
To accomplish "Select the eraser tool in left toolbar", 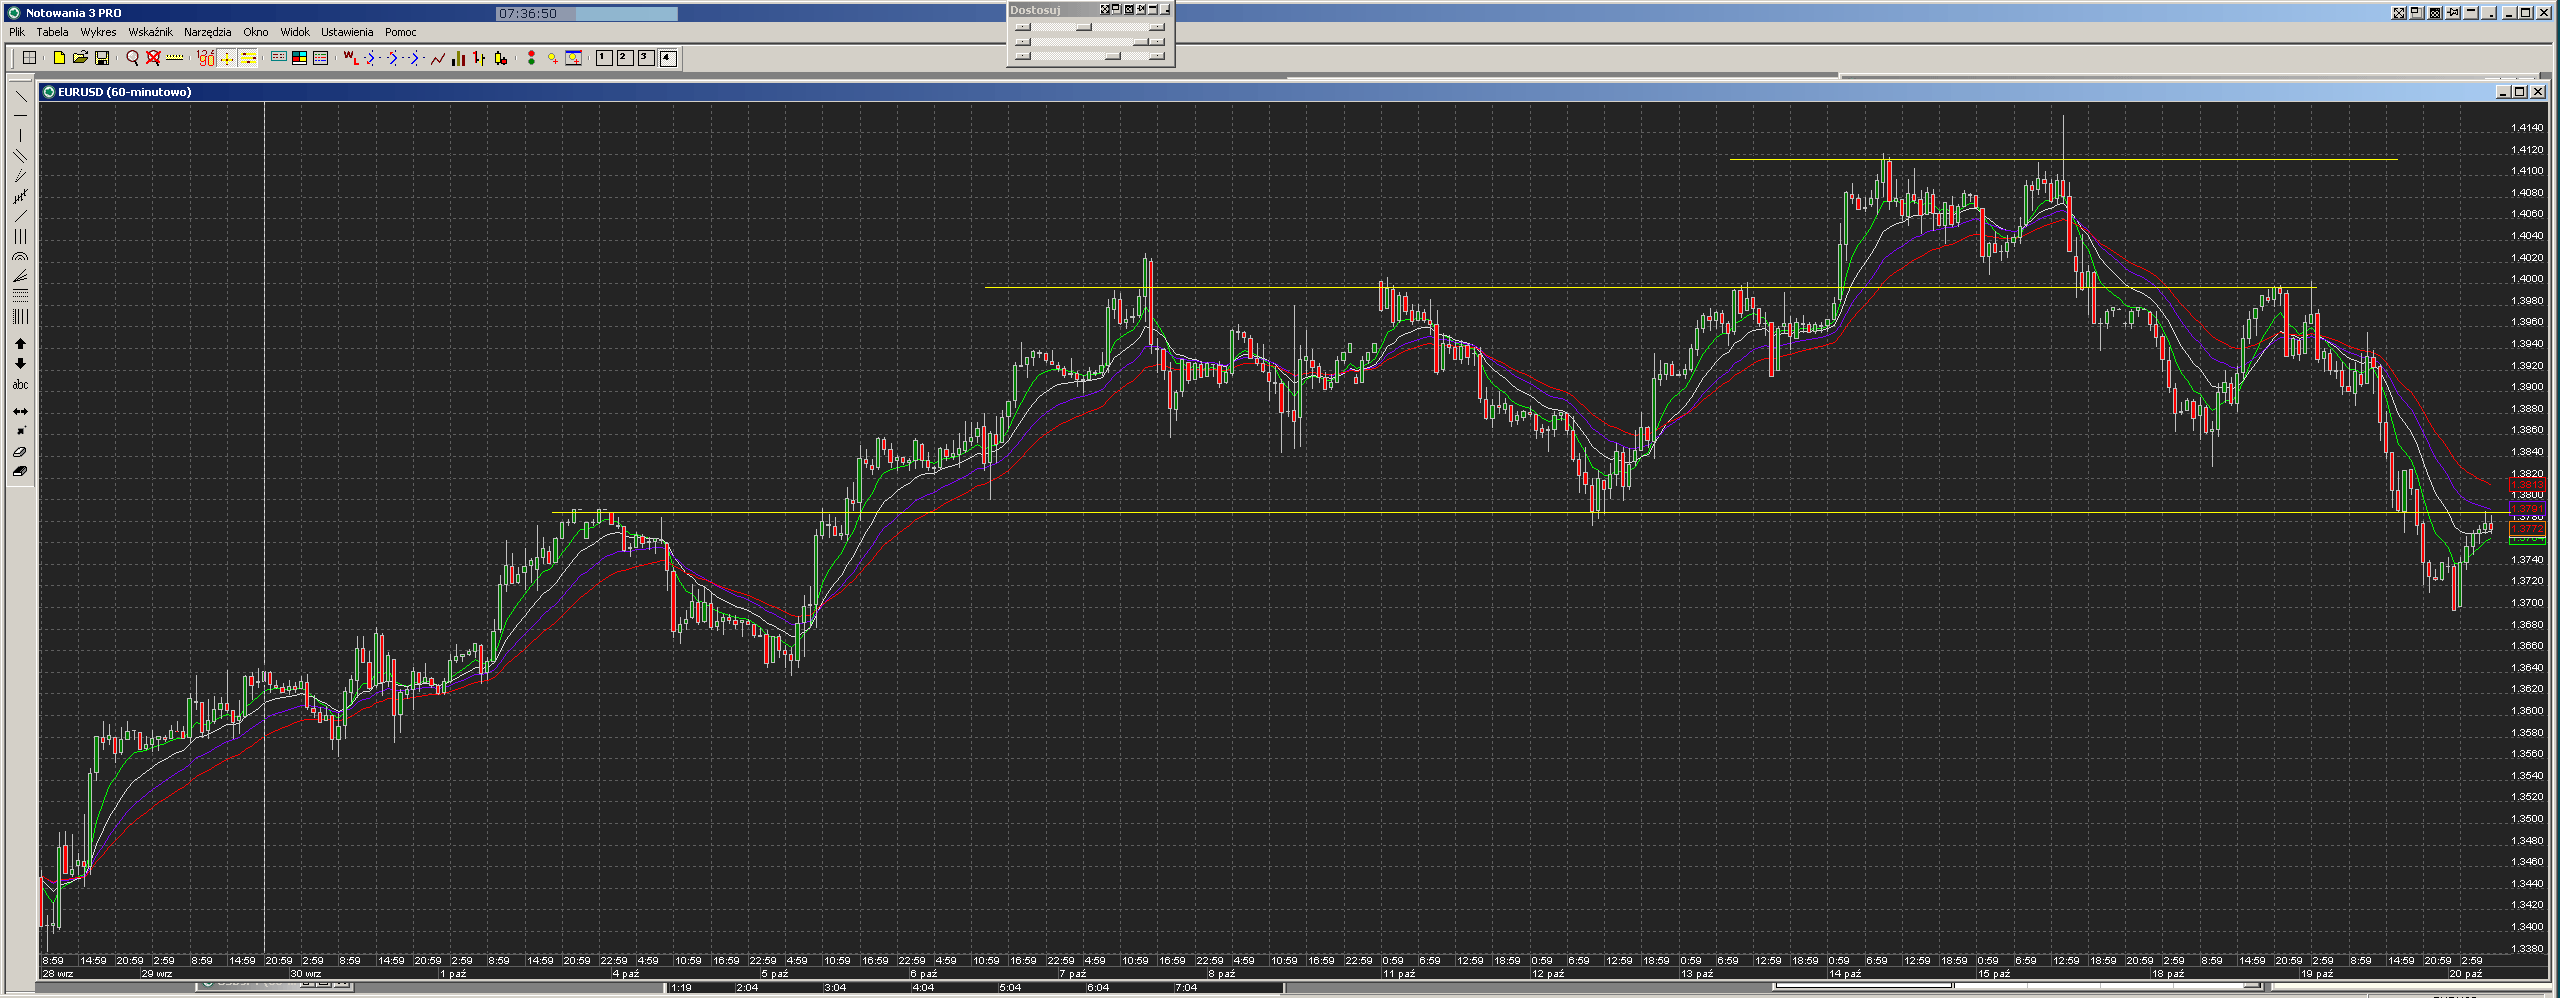I will click(x=20, y=452).
